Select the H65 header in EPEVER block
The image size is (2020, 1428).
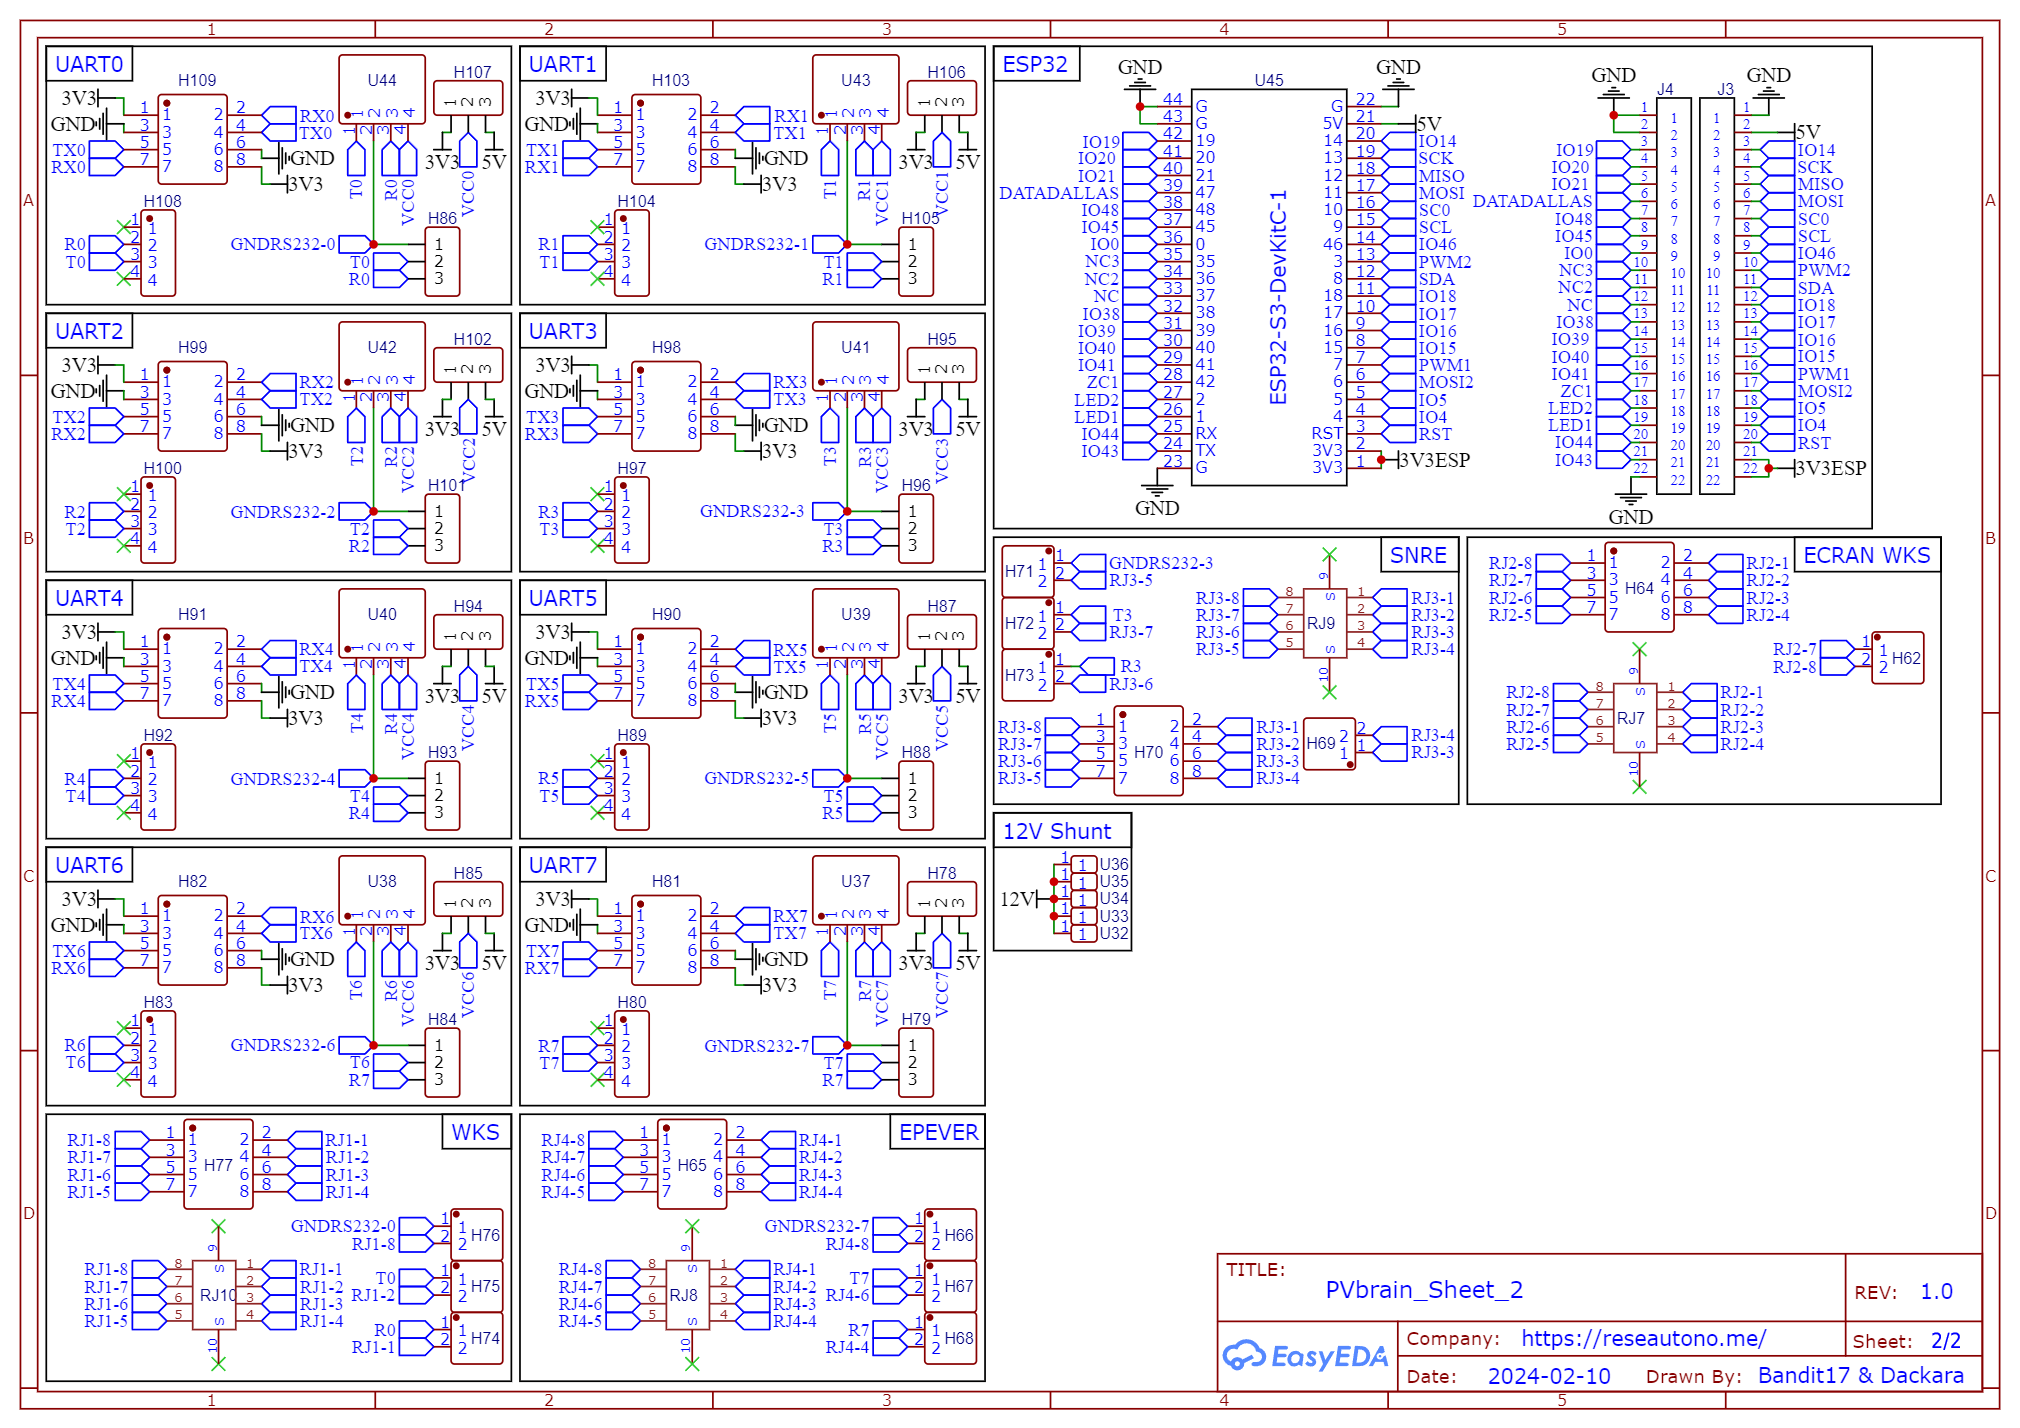692,1165
